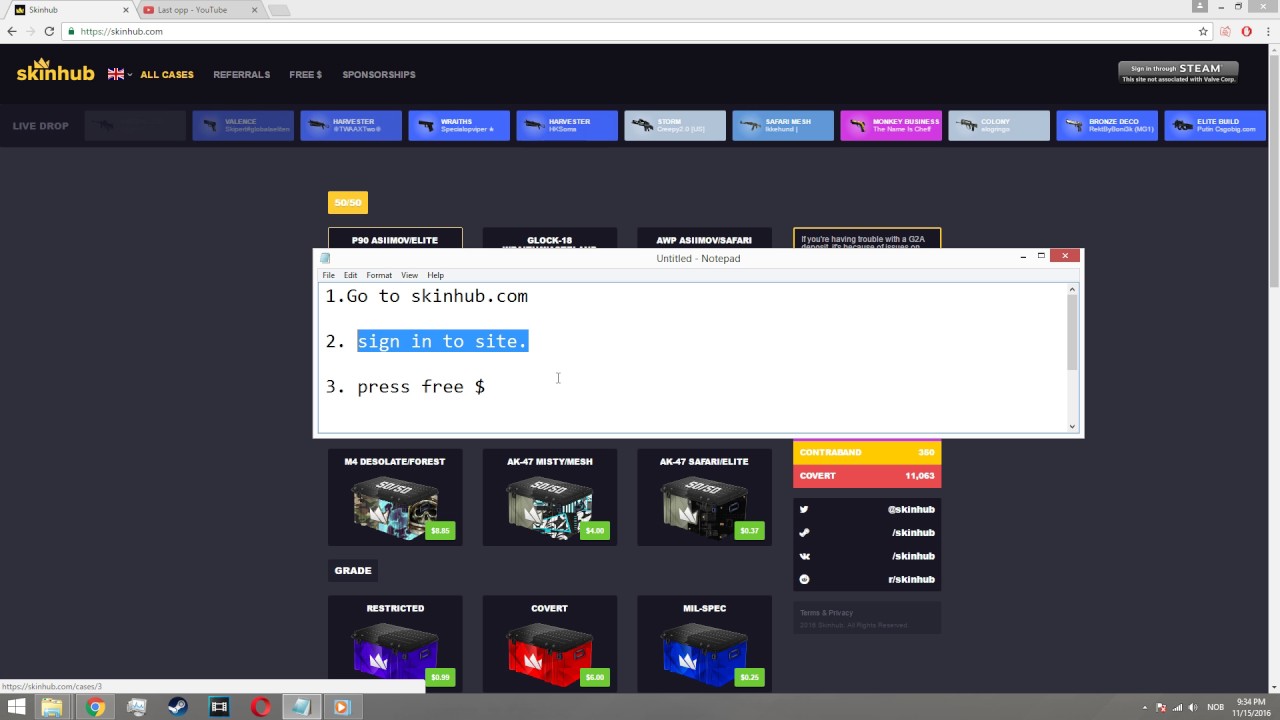This screenshot has width=1280, height=720.
Task: Click the yellow 50/50 category tag
Action: 348,203
